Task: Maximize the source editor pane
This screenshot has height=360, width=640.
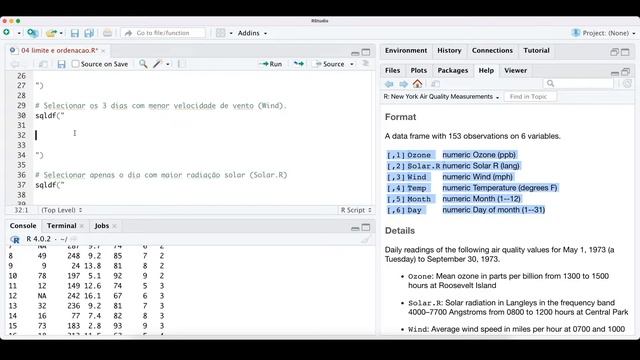Action: (366, 52)
